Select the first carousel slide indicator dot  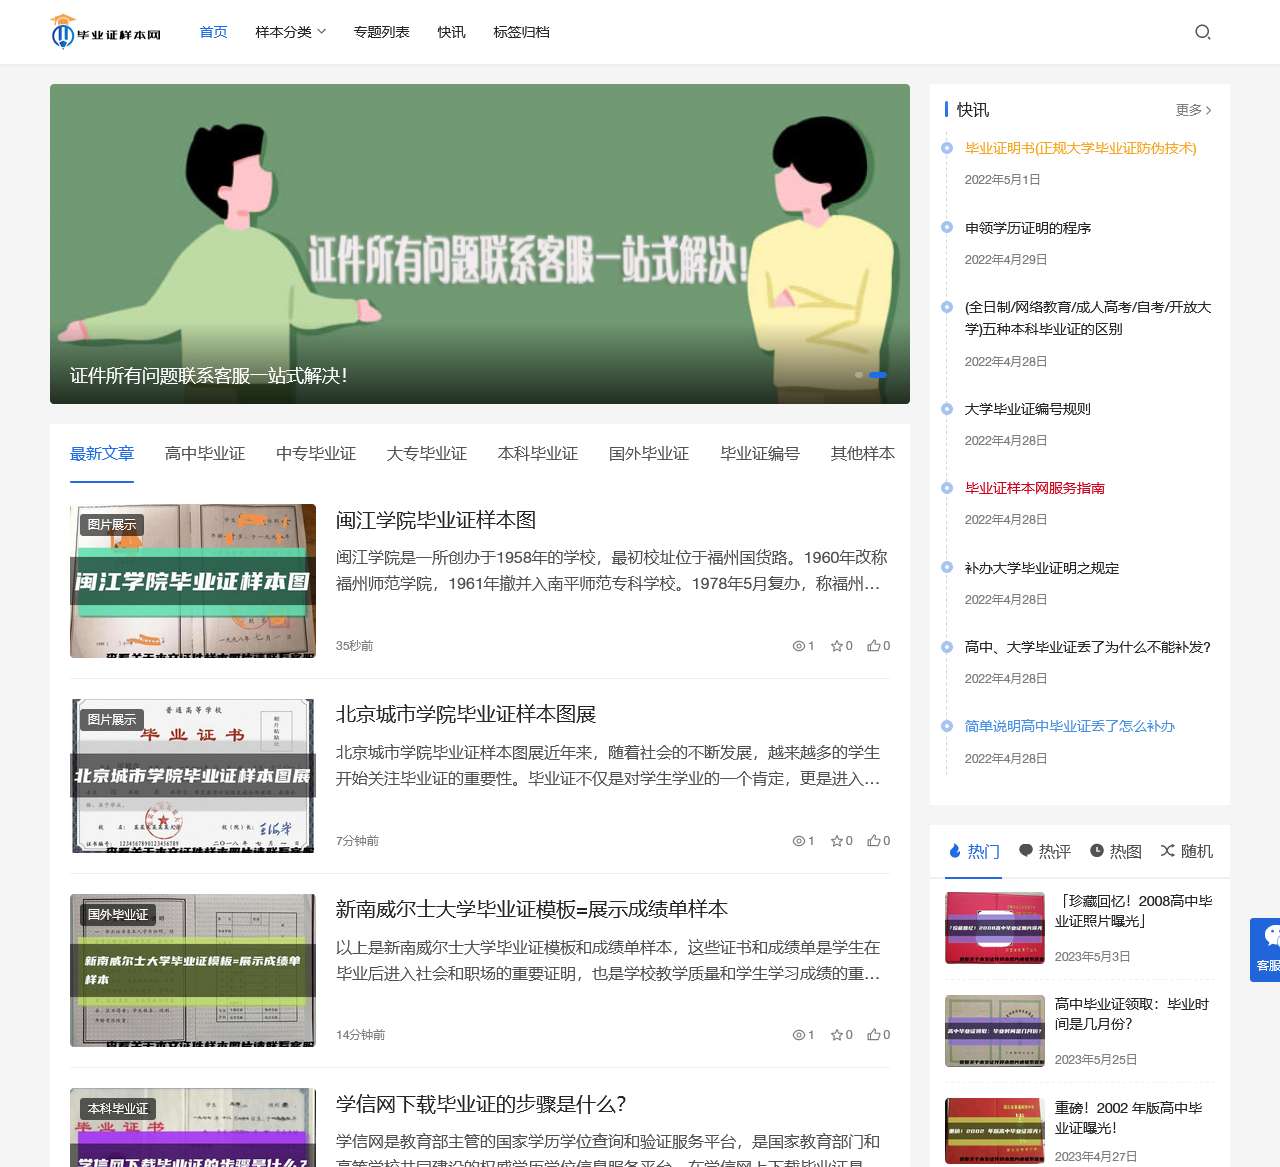(x=859, y=375)
